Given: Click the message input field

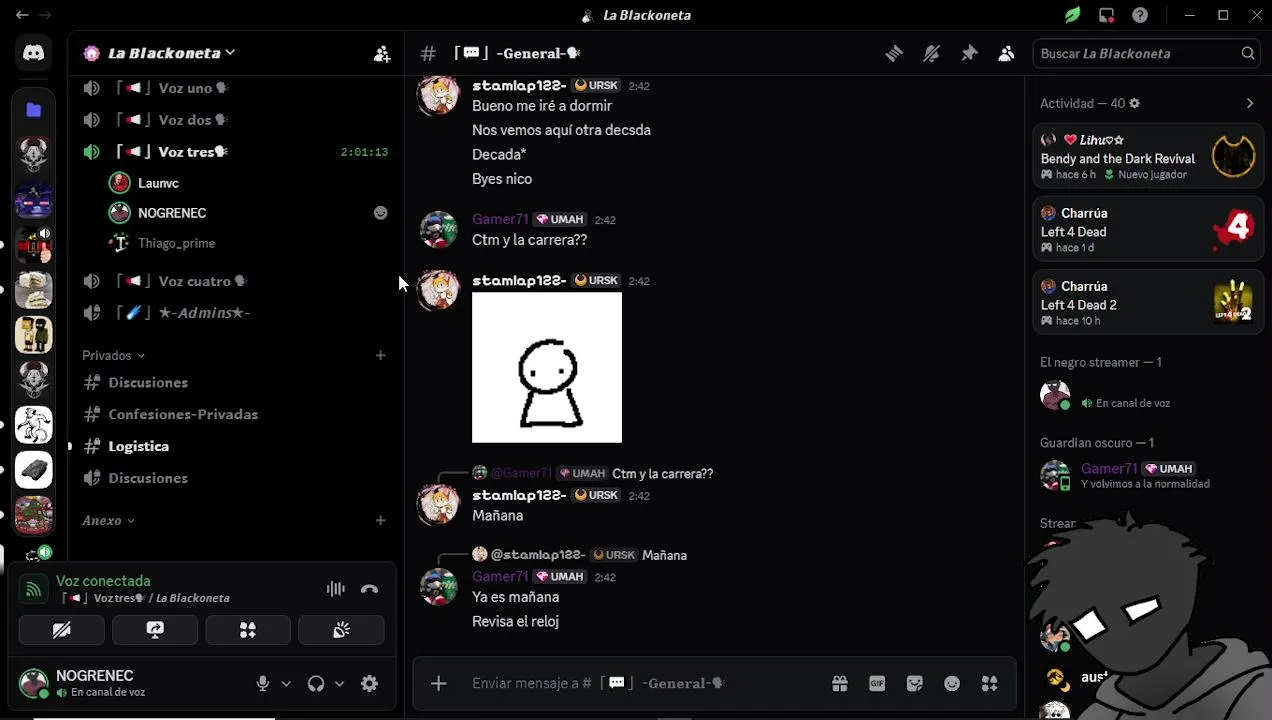Looking at the screenshot, I should pos(640,683).
